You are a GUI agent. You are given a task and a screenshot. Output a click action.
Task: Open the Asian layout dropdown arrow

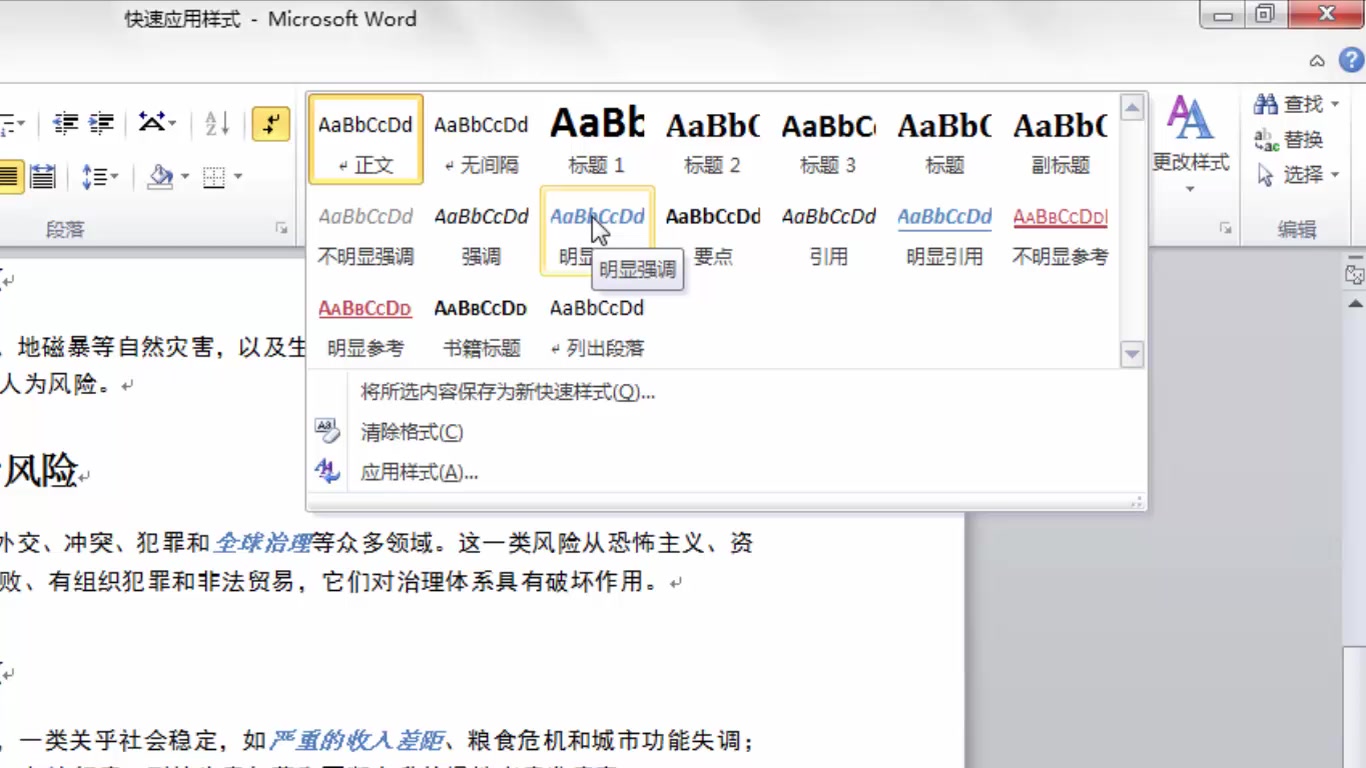tap(173, 123)
